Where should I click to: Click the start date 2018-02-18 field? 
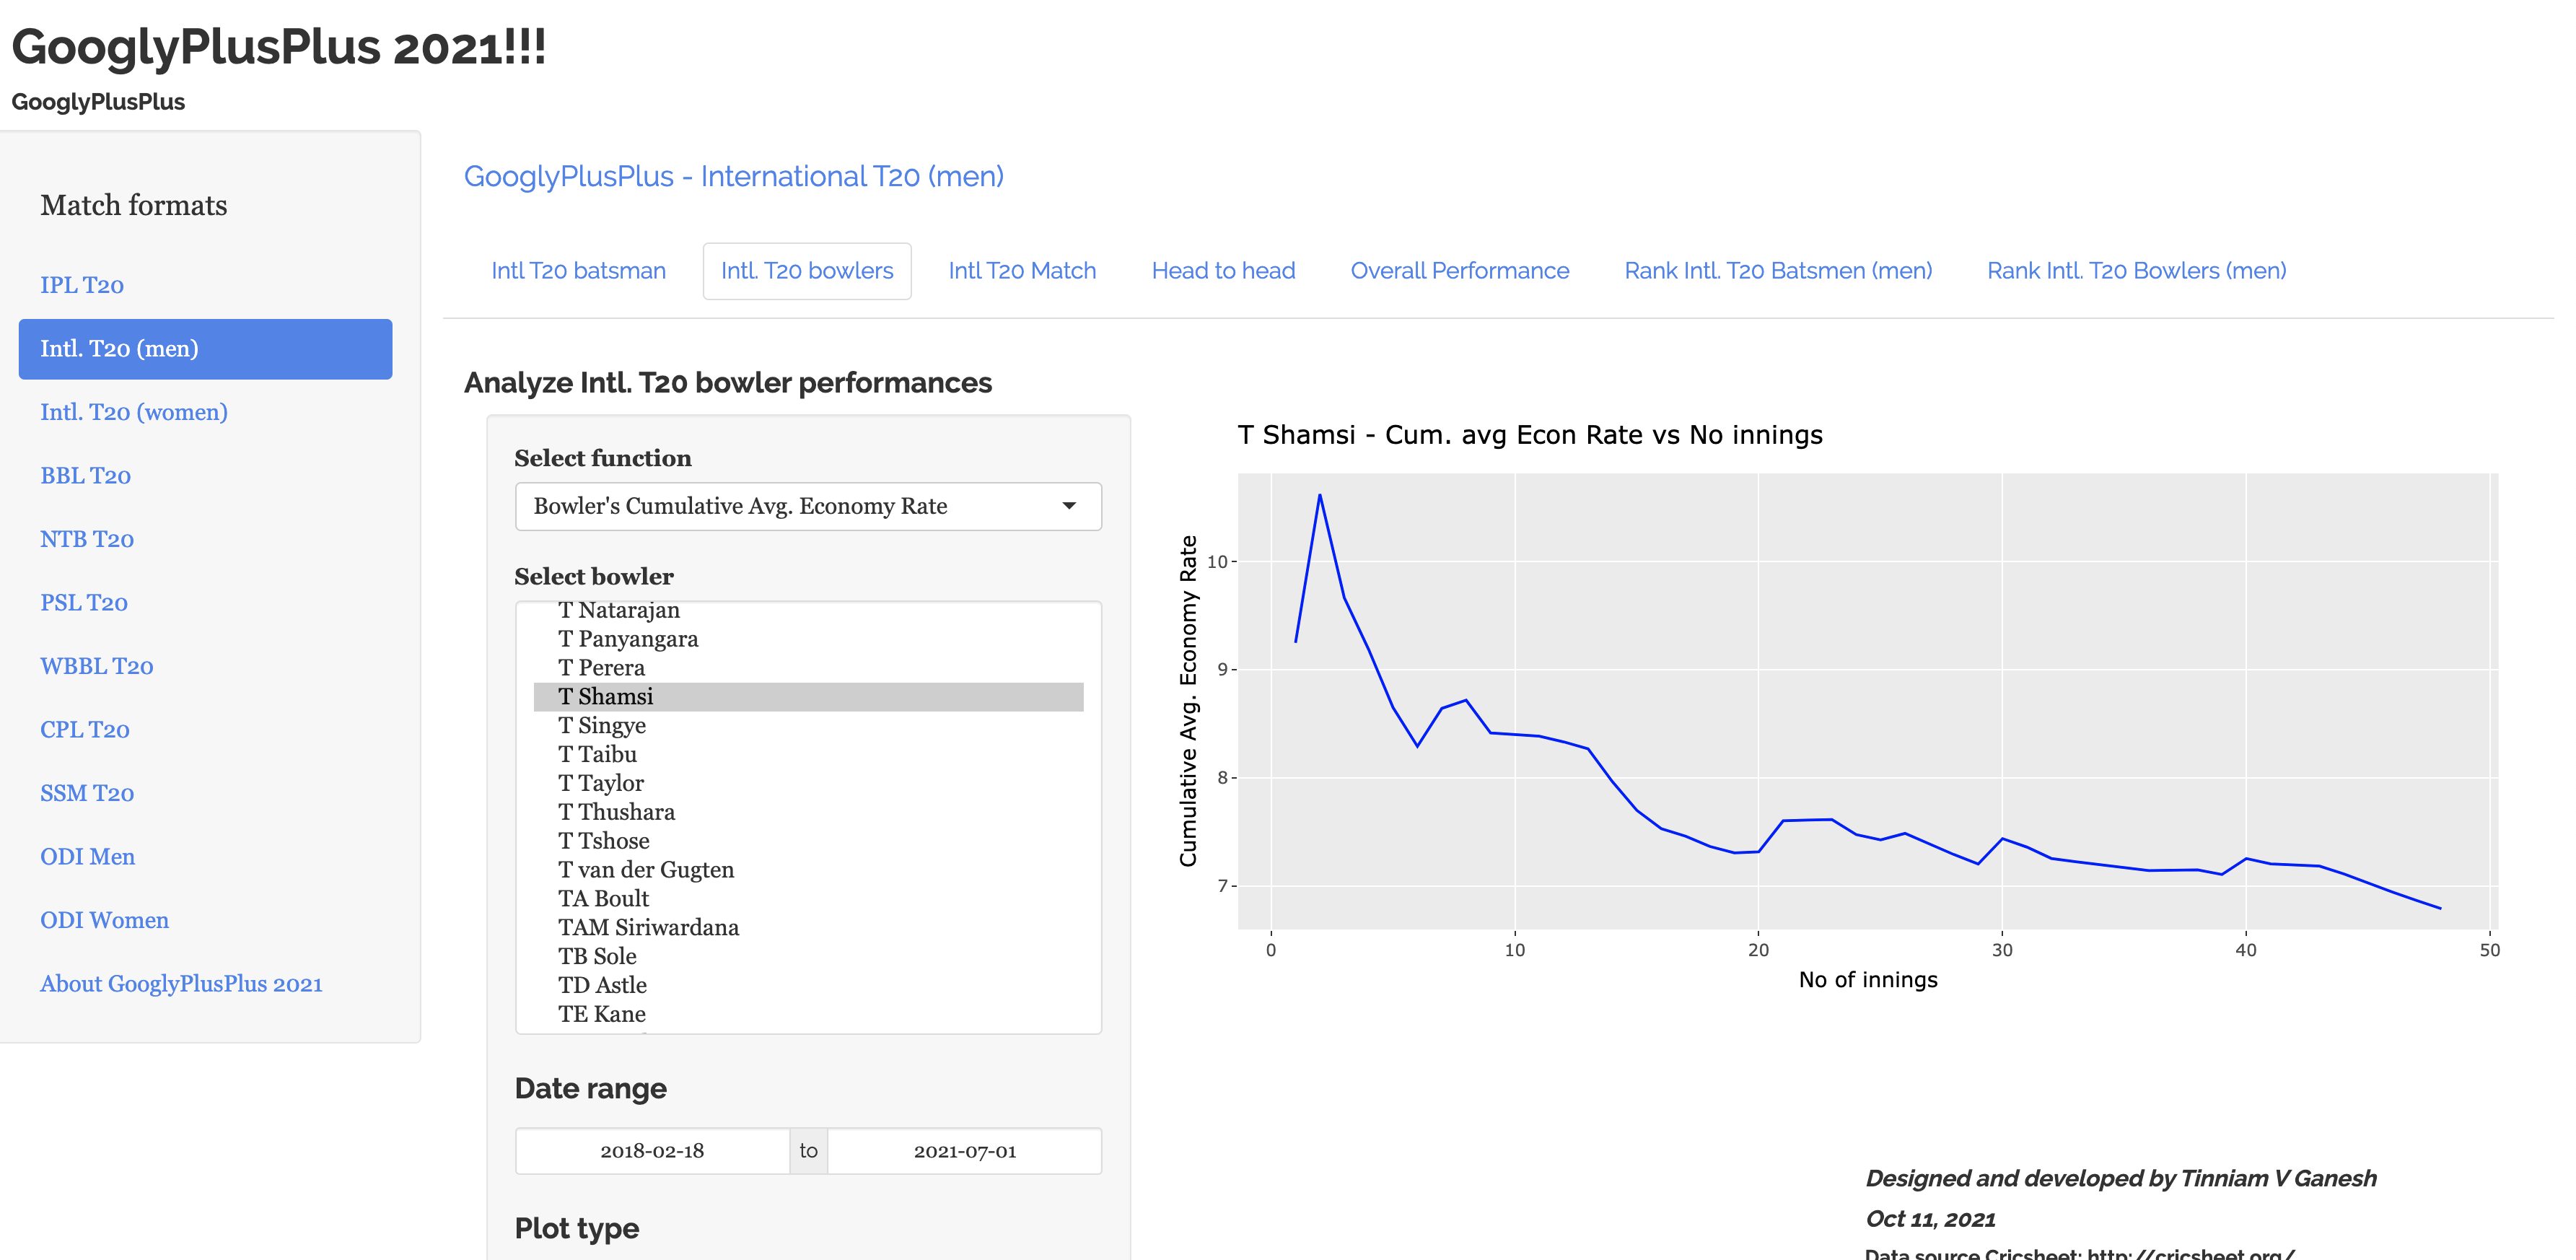pos(651,1151)
